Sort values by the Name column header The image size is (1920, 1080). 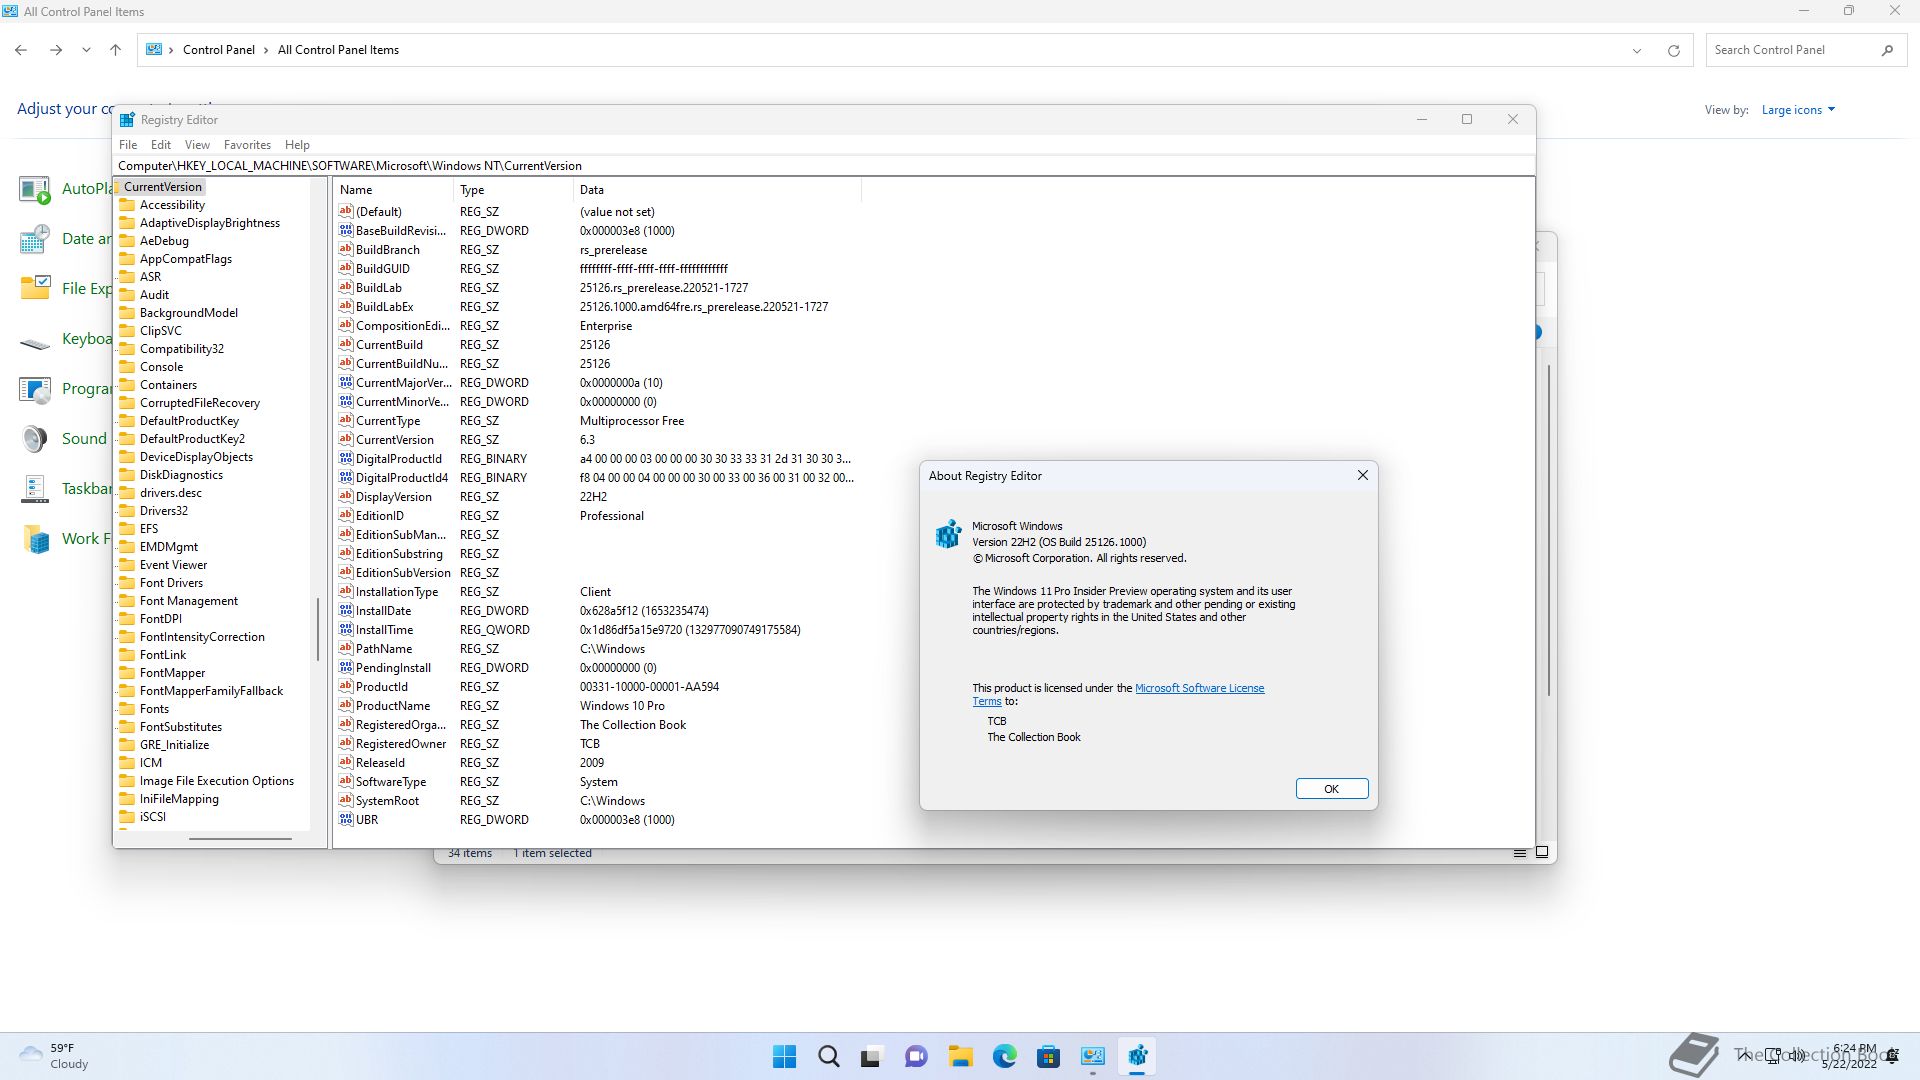coord(394,190)
